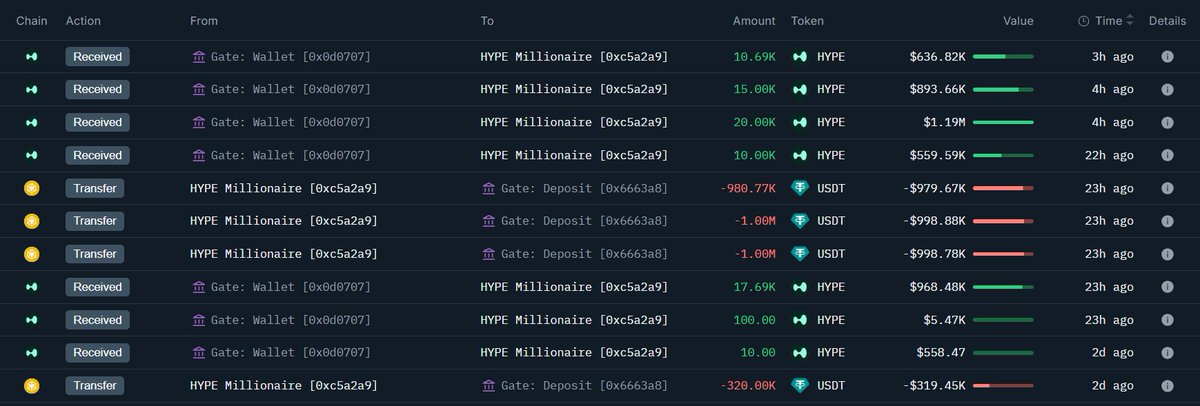Click the $558.47 value cell
The width and height of the screenshot is (1200, 406).
pyautogui.click(x=941, y=353)
